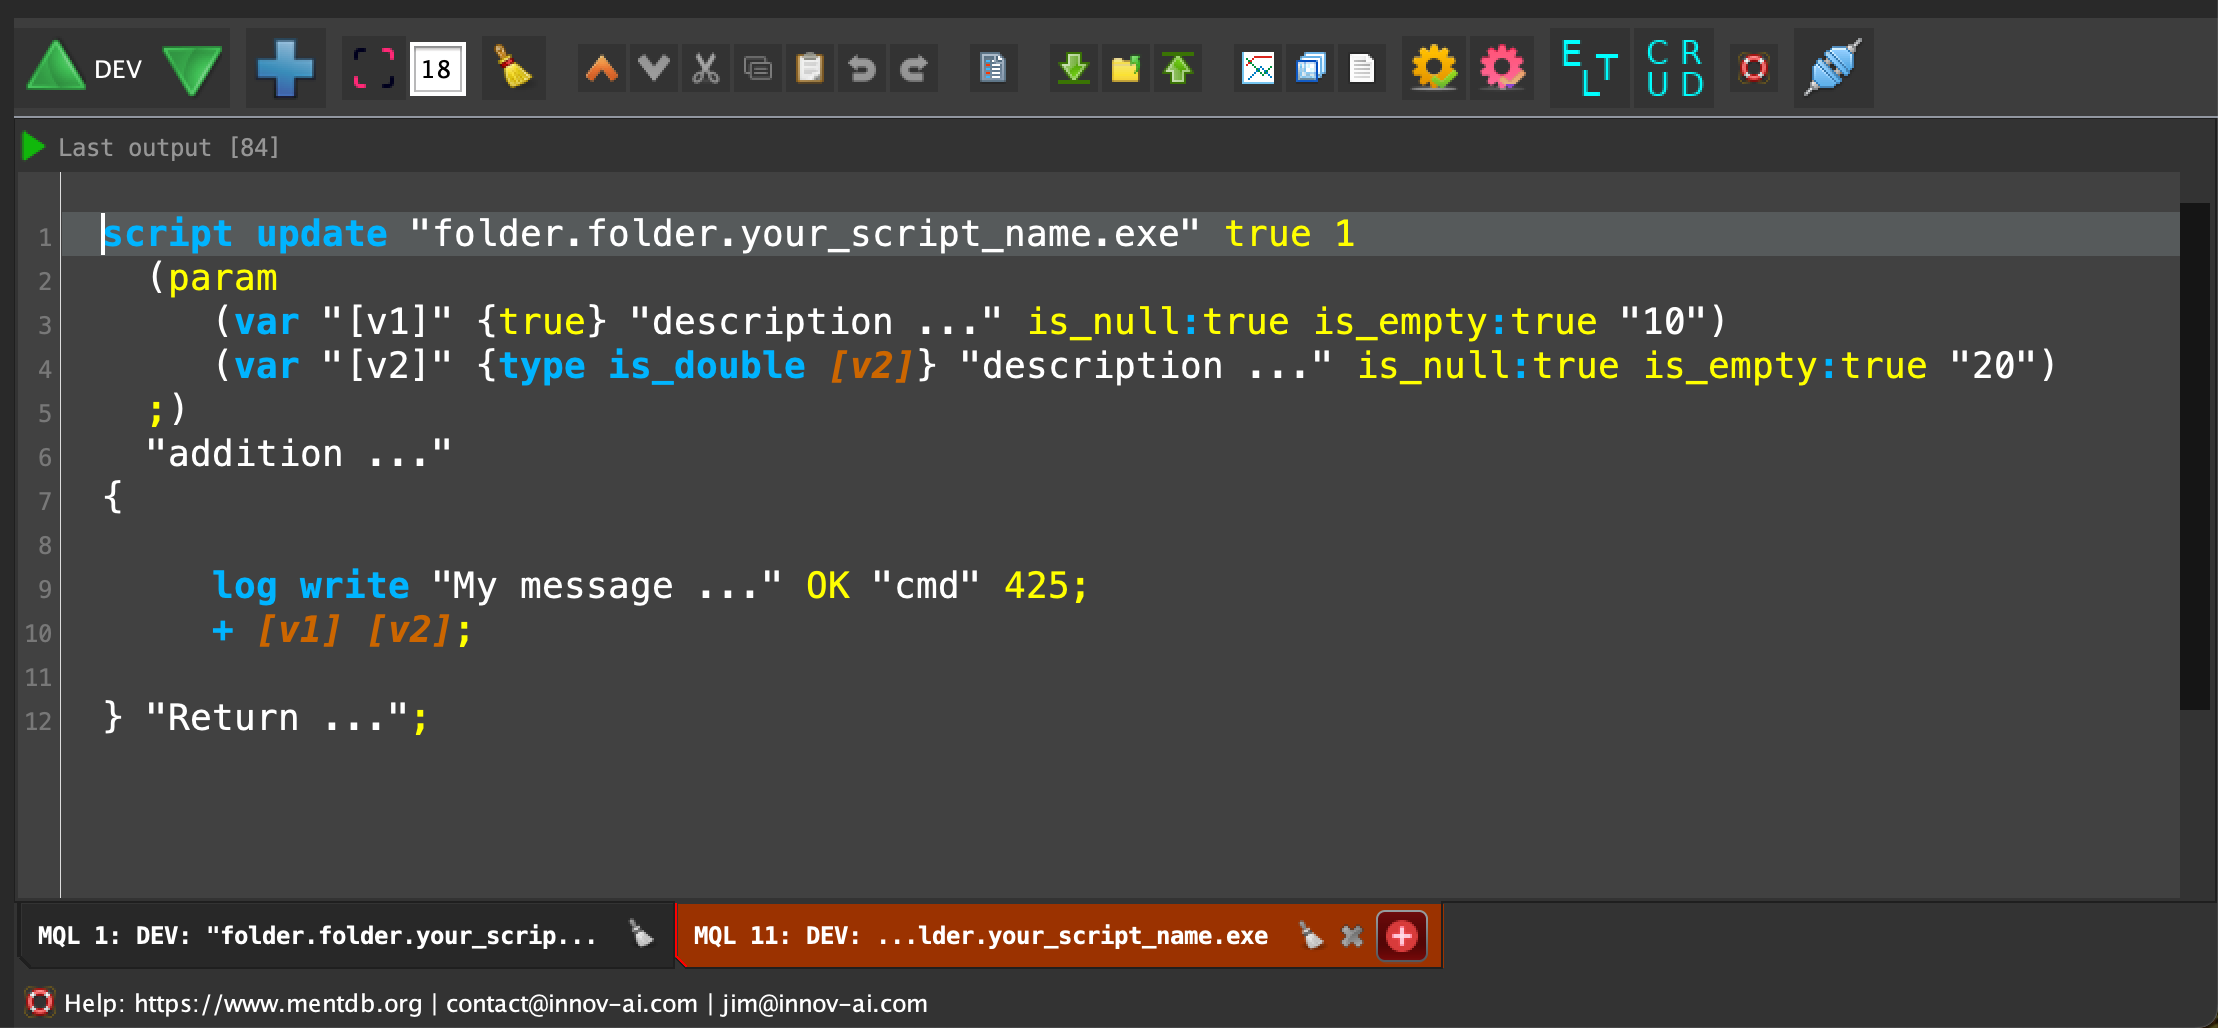Viewport: 2218px width, 1028px height.
Task: Click the clipboard paste icon
Action: tap(809, 69)
